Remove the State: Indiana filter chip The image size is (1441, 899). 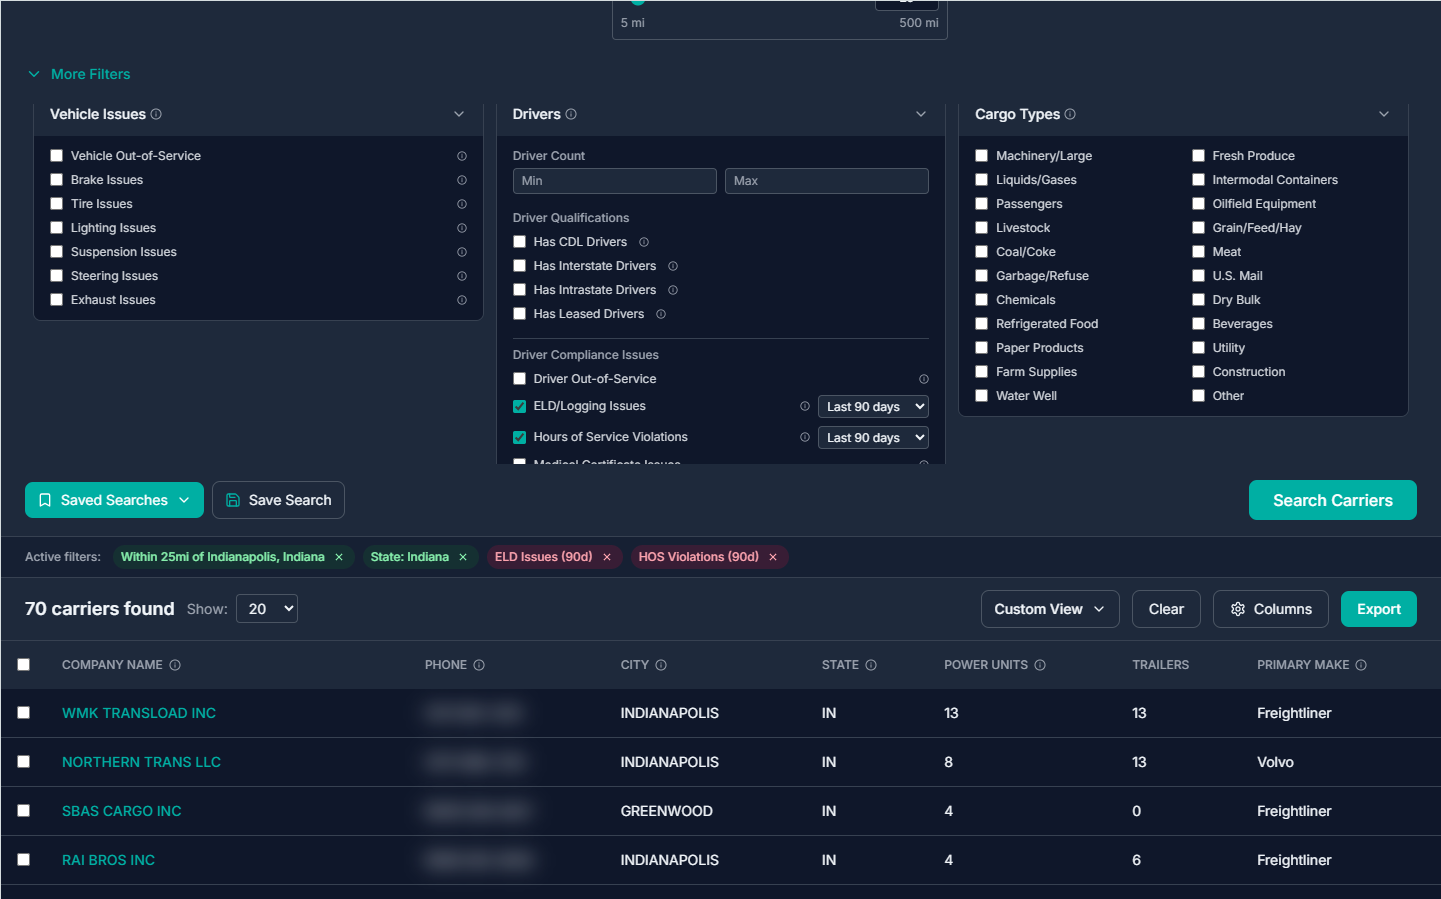pos(463,558)
